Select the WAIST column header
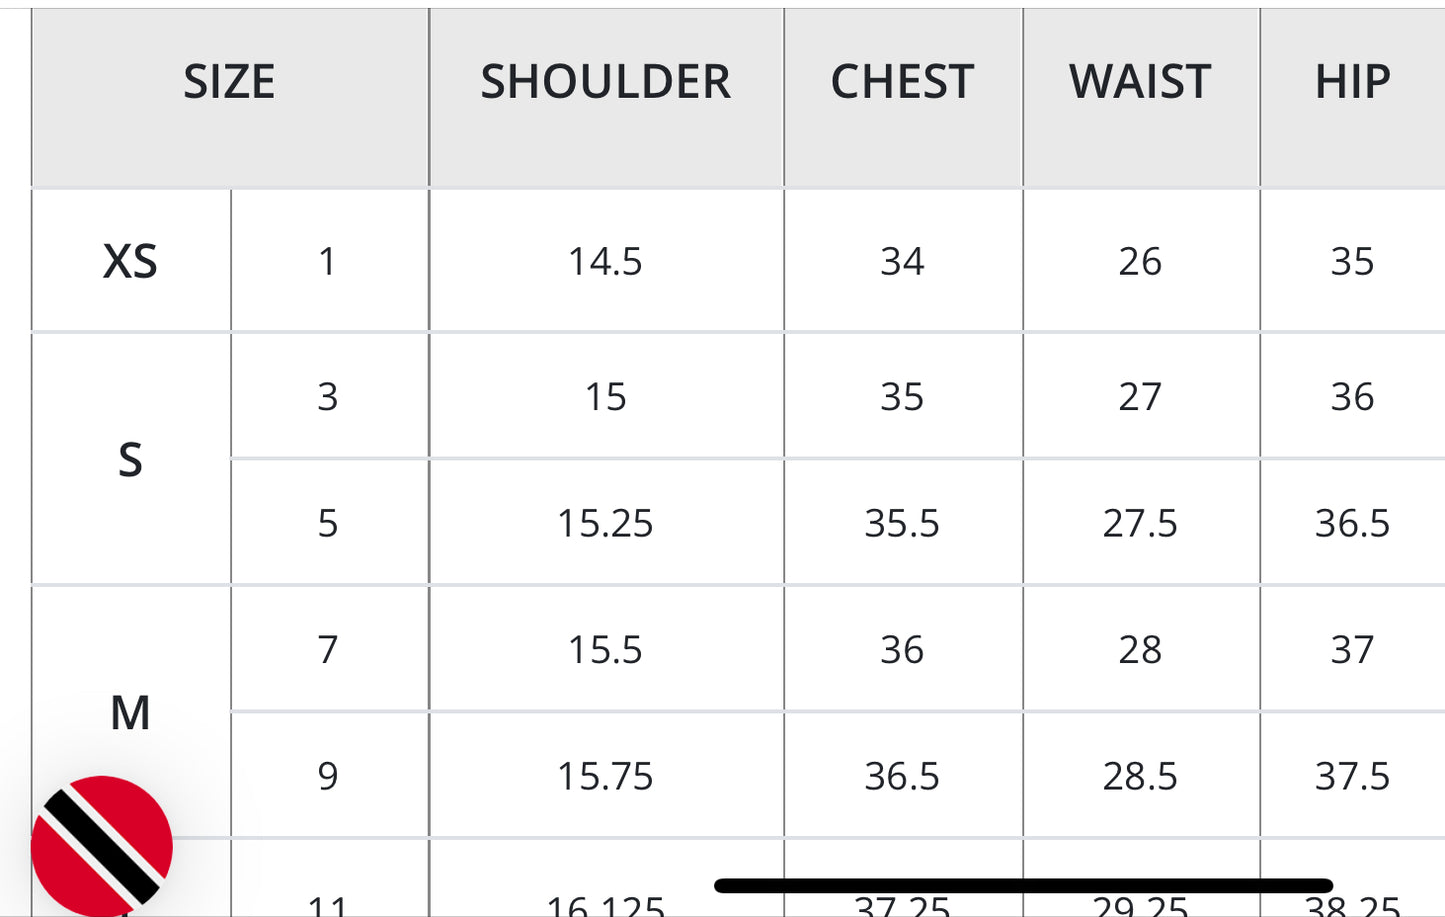Screen dimensions: 1445x917 pyautogui.click(x=1140, y=82)
